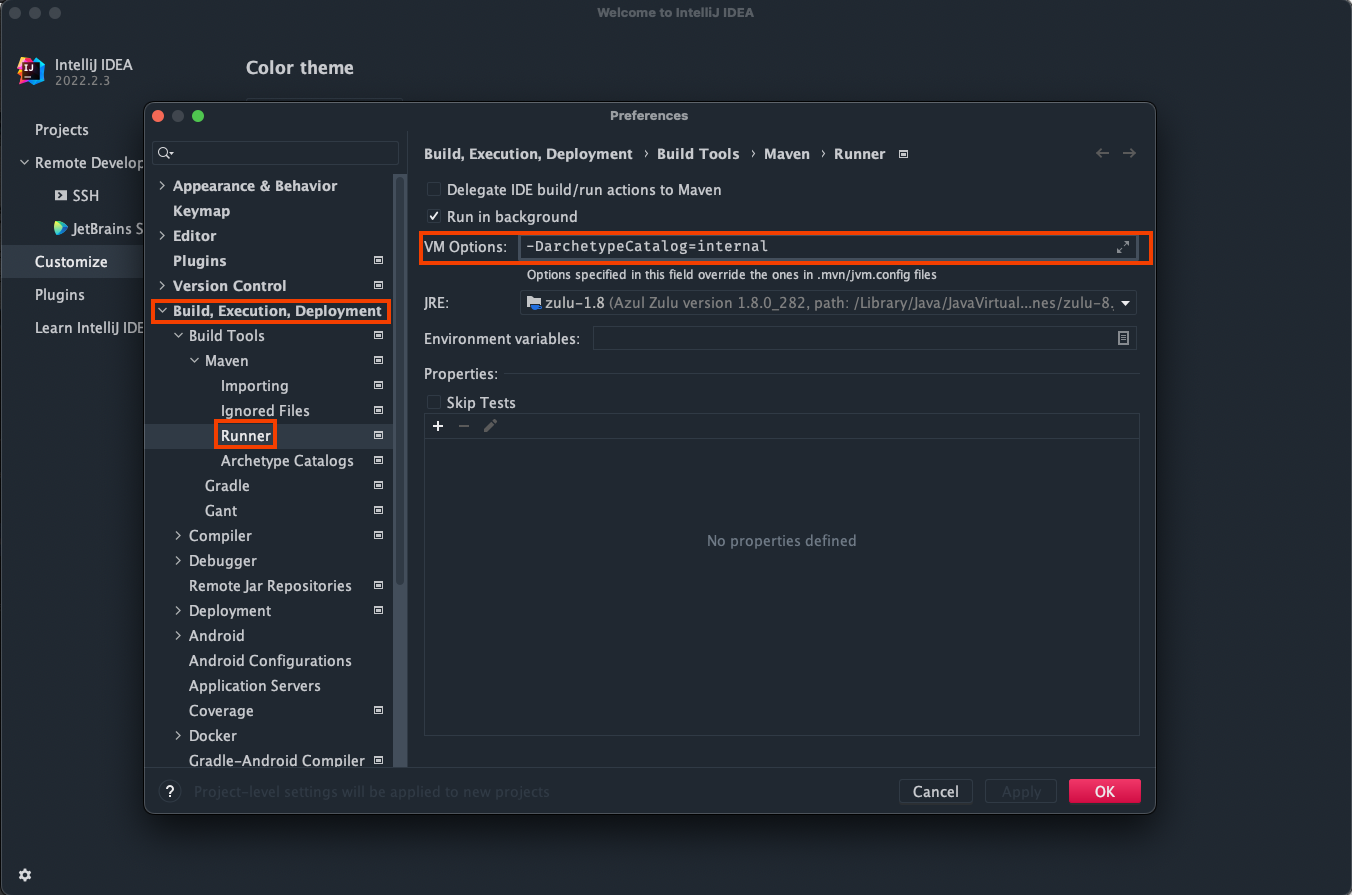The height and width of the screenshot is (895, 1352).
Task: Select Android Configurations in settings tree
Action: click(270, 661)
